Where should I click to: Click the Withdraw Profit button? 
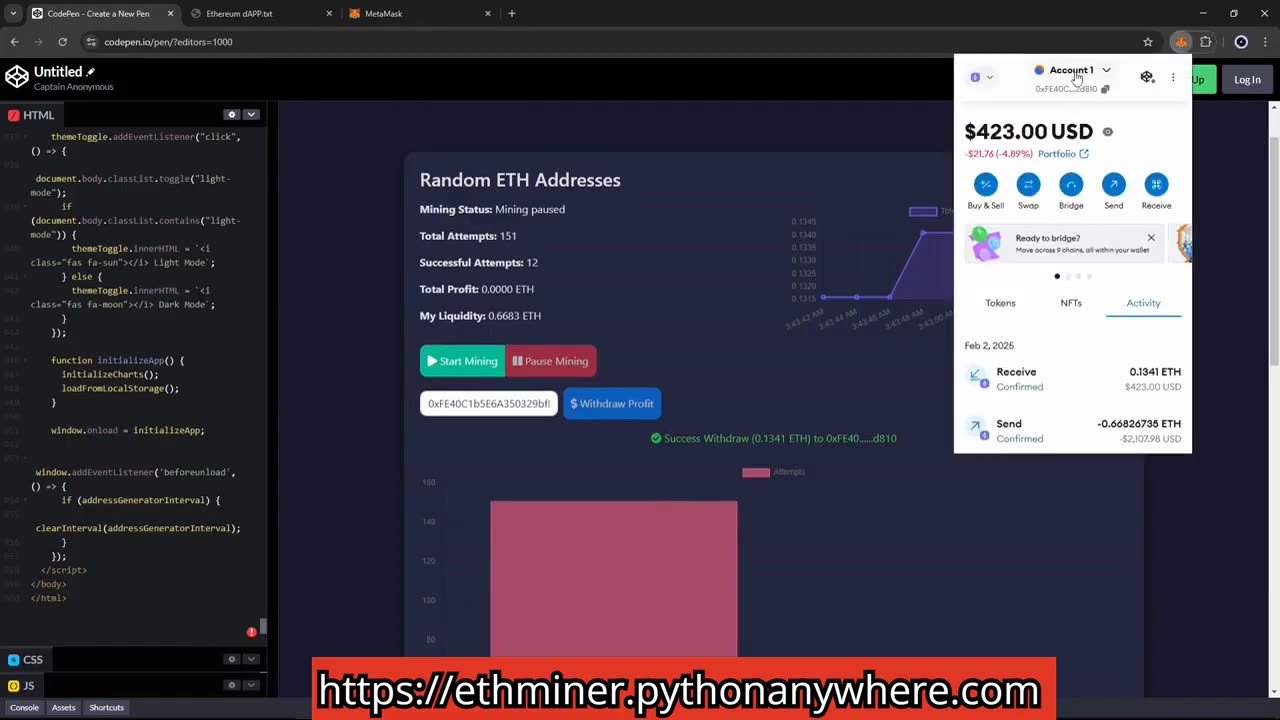pyautogui.click(x=612, y=404)
